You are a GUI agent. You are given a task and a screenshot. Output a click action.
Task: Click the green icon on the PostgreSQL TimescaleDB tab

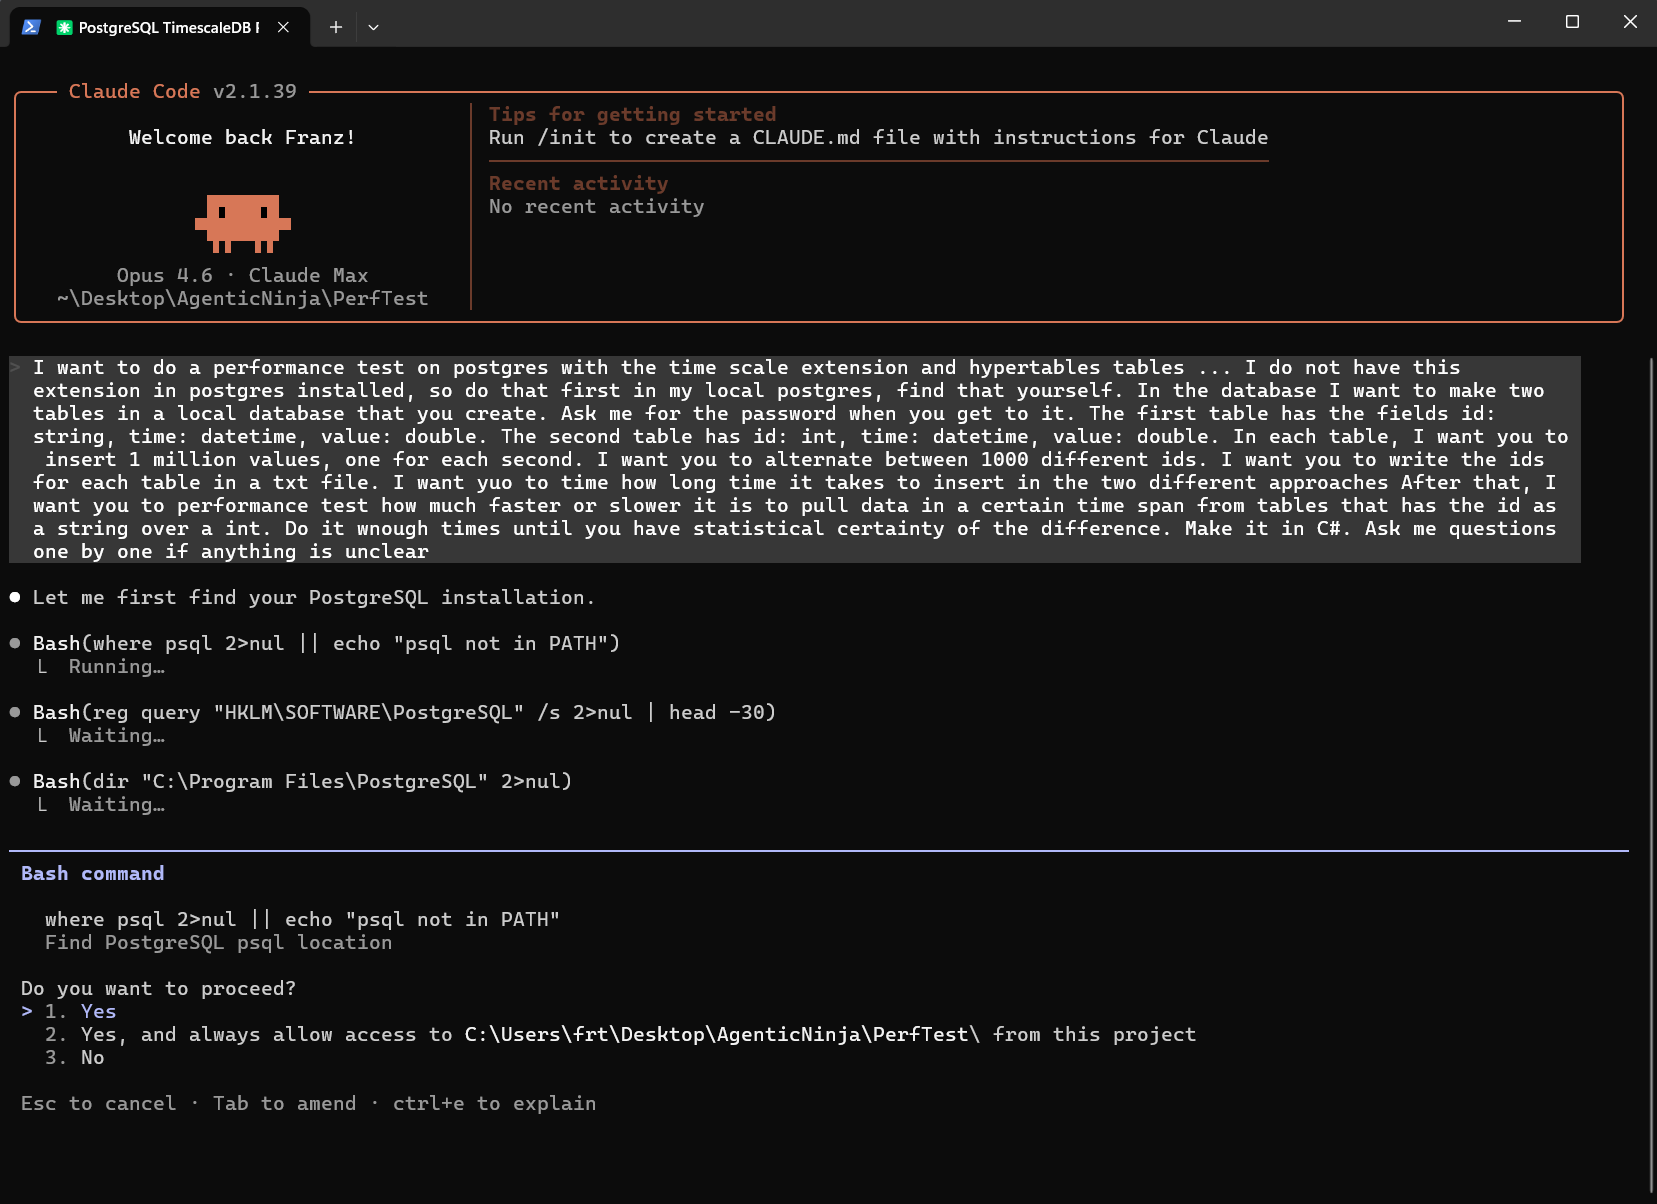click(x=65, y=28)
